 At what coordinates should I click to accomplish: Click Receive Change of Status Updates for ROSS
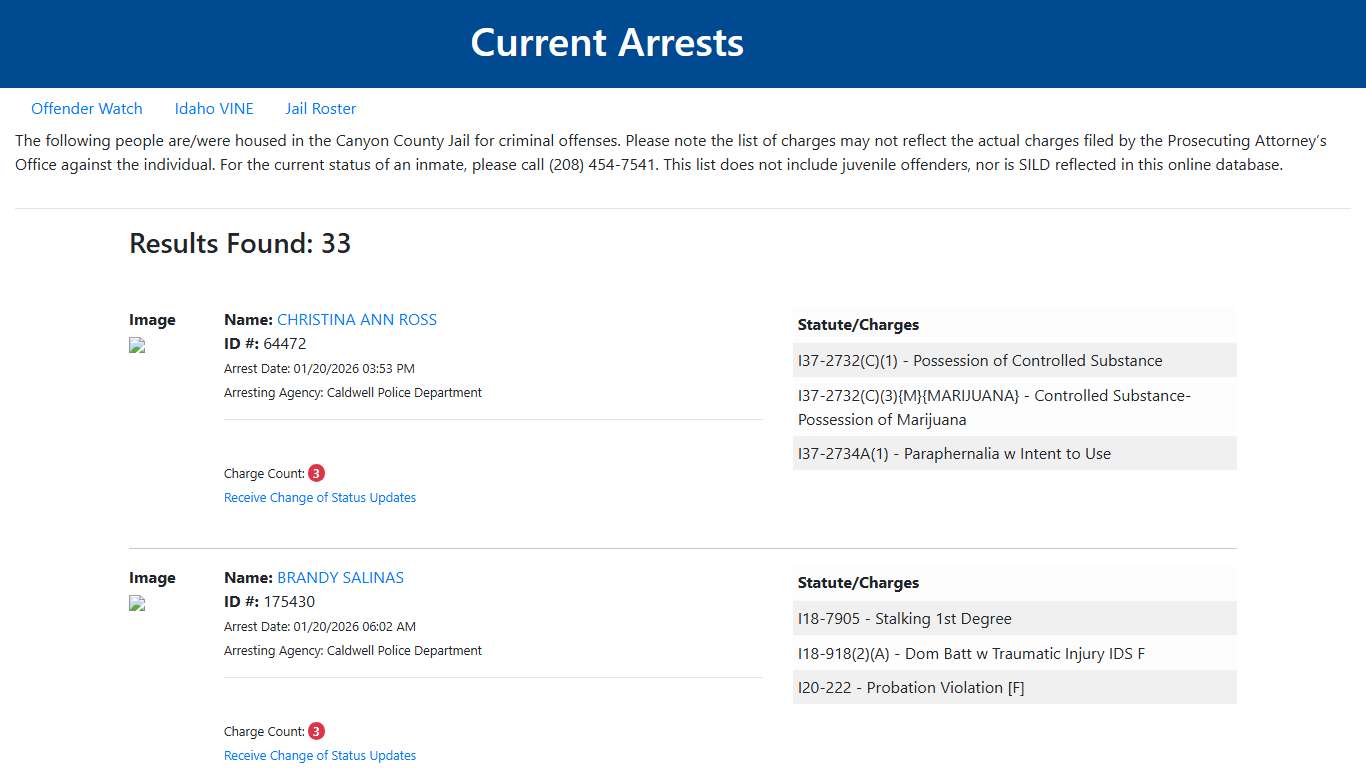[x=320, y=497]
